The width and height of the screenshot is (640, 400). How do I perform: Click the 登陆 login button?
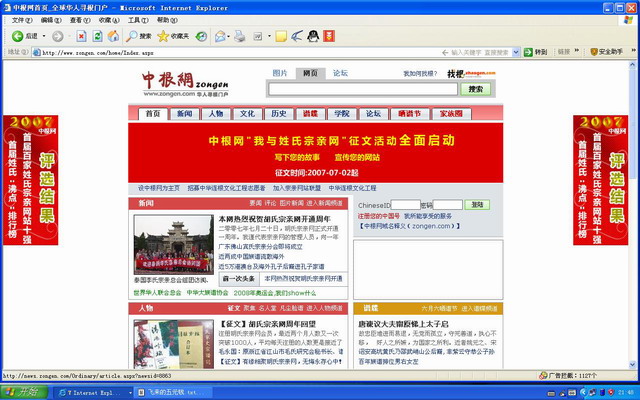click(477, 205)
